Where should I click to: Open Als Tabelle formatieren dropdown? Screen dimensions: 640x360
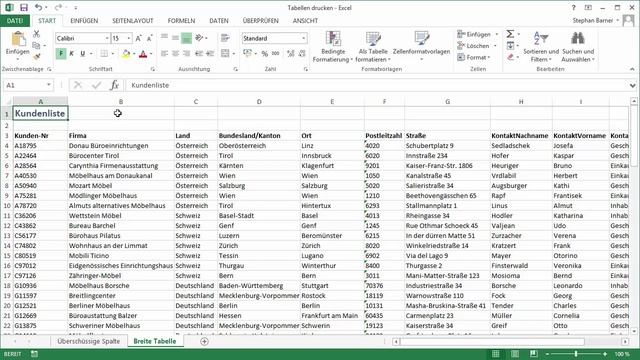(x=373, y=47)
